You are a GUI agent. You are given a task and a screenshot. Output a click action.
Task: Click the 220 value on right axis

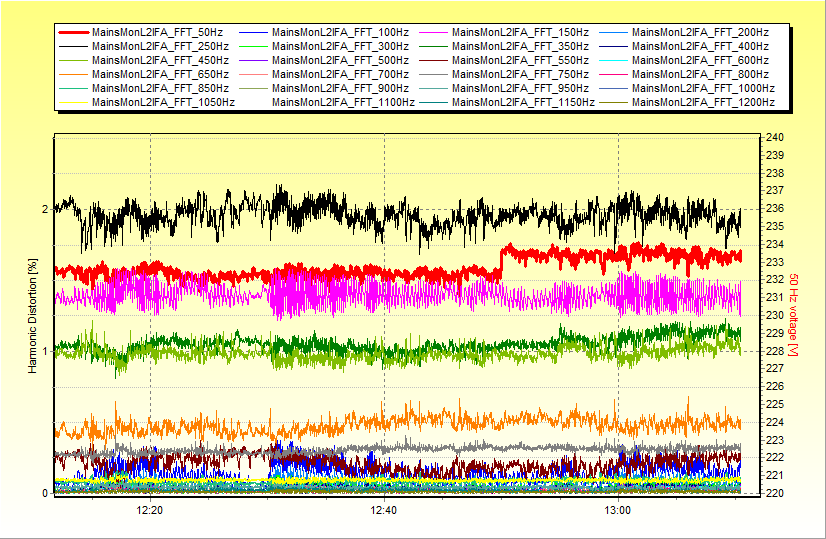[774, 493]
